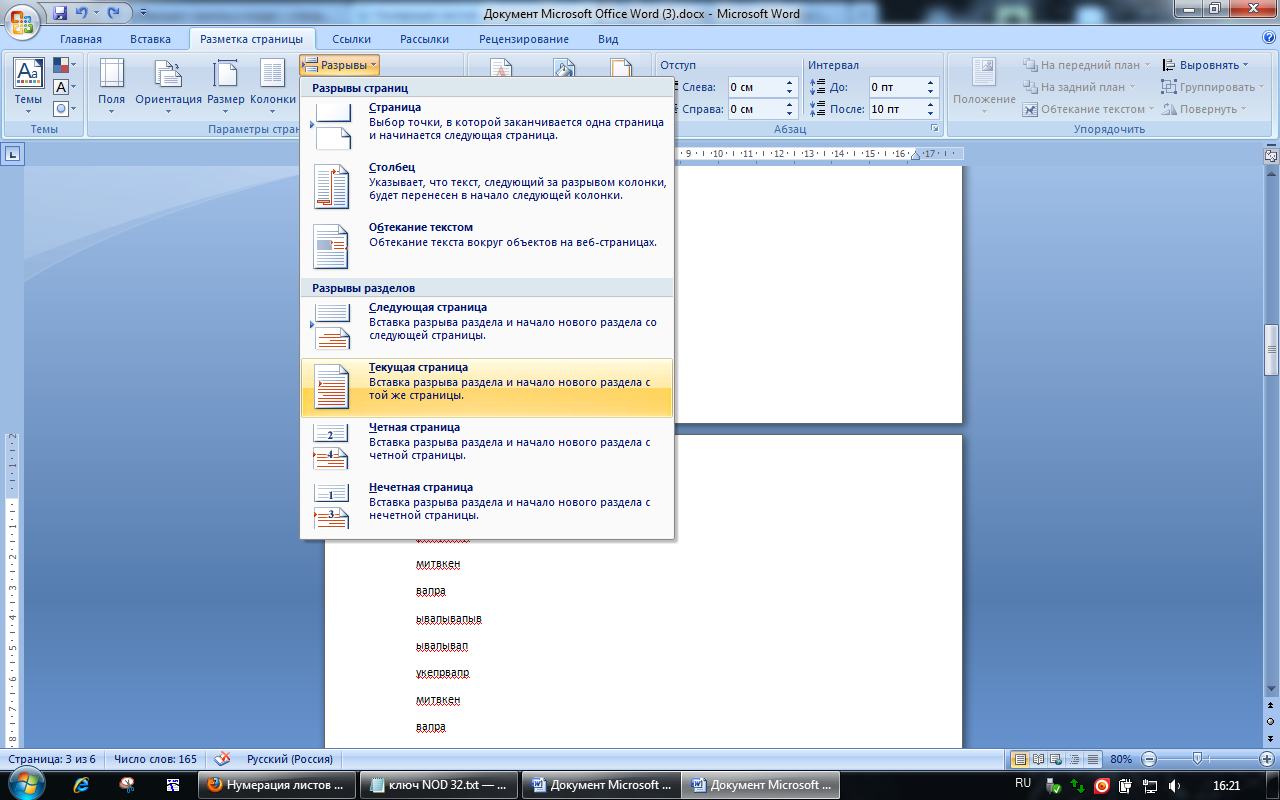Switch to Full Screen Reading view
Screen dimensions: 1280x800
[x=1039, y=759]
